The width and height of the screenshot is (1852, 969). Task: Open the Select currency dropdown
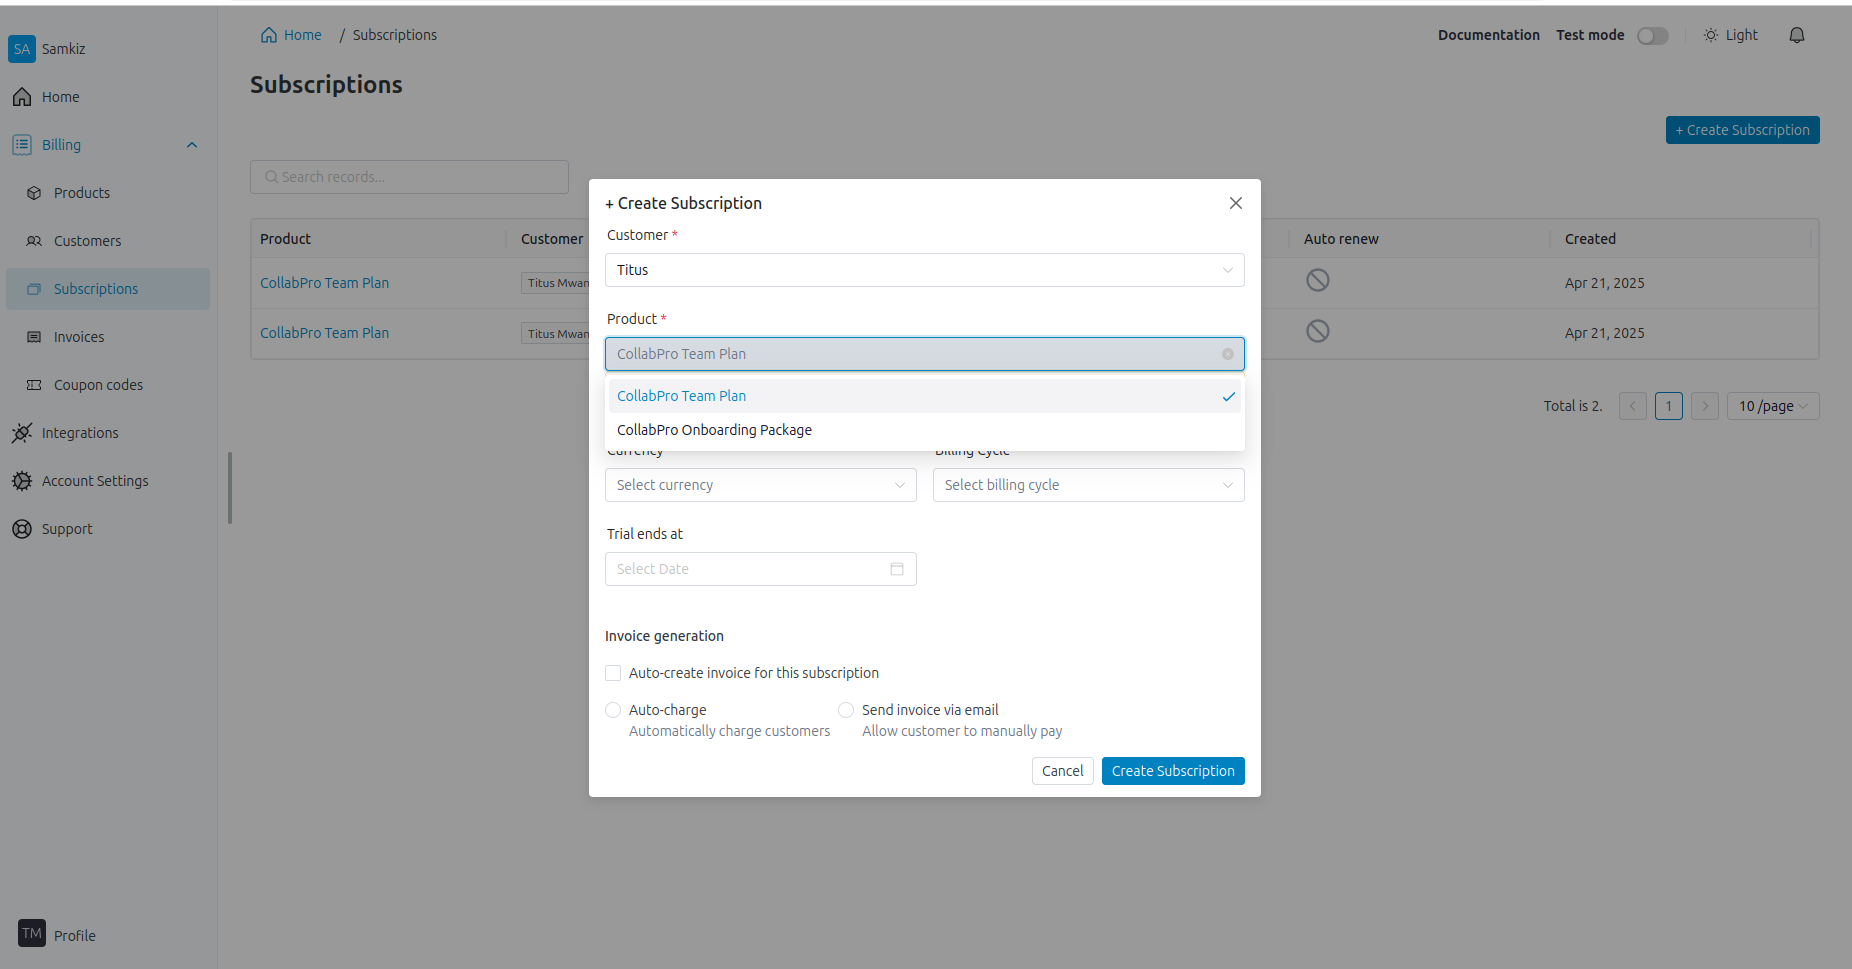click(x=760, y=485)
